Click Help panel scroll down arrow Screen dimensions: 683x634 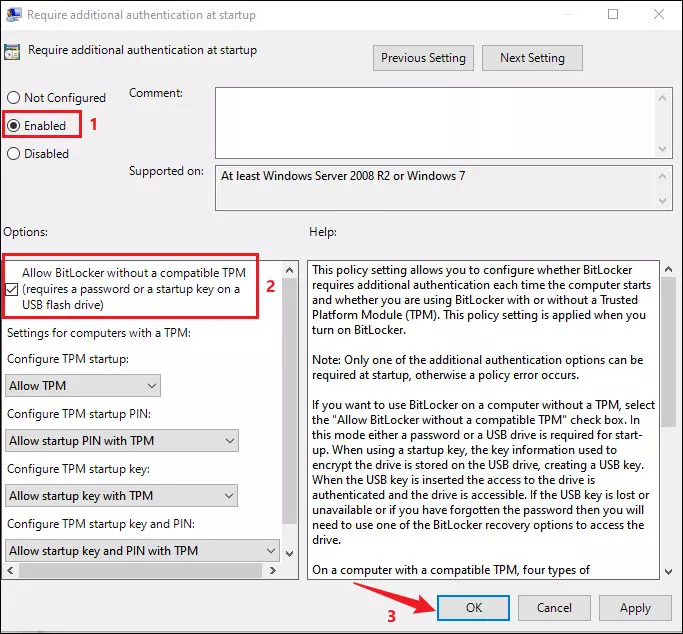[668, 571]
